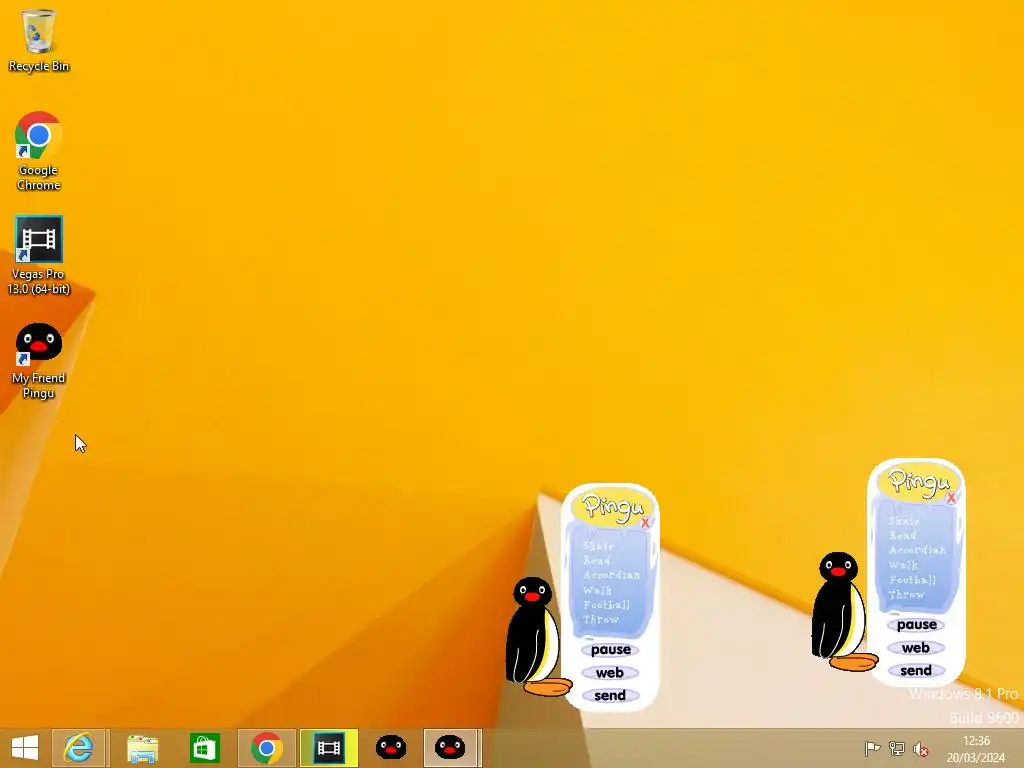Switch to first Pingu taskbar icon
The image size is (1024, 768).
point(391,748)
